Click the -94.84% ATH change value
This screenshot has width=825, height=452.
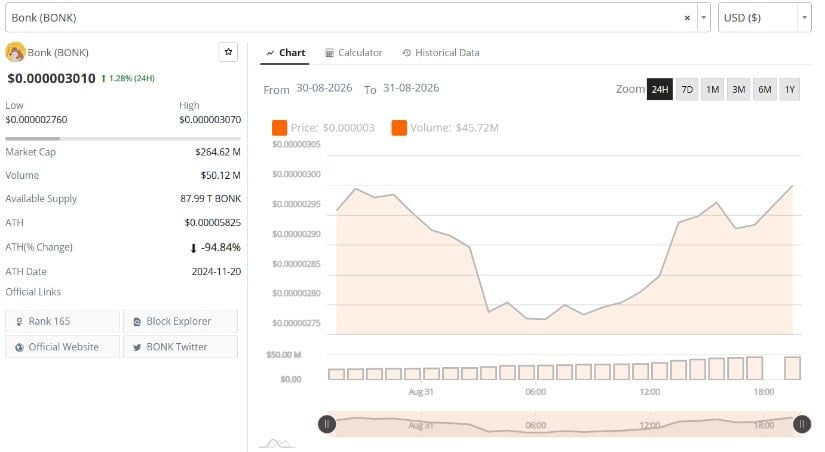pyautogui.click(x=215, y=247)
